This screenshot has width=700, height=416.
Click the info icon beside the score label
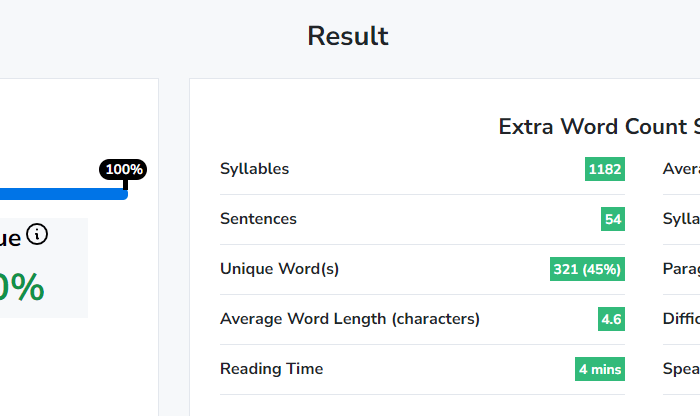[38, 235]
